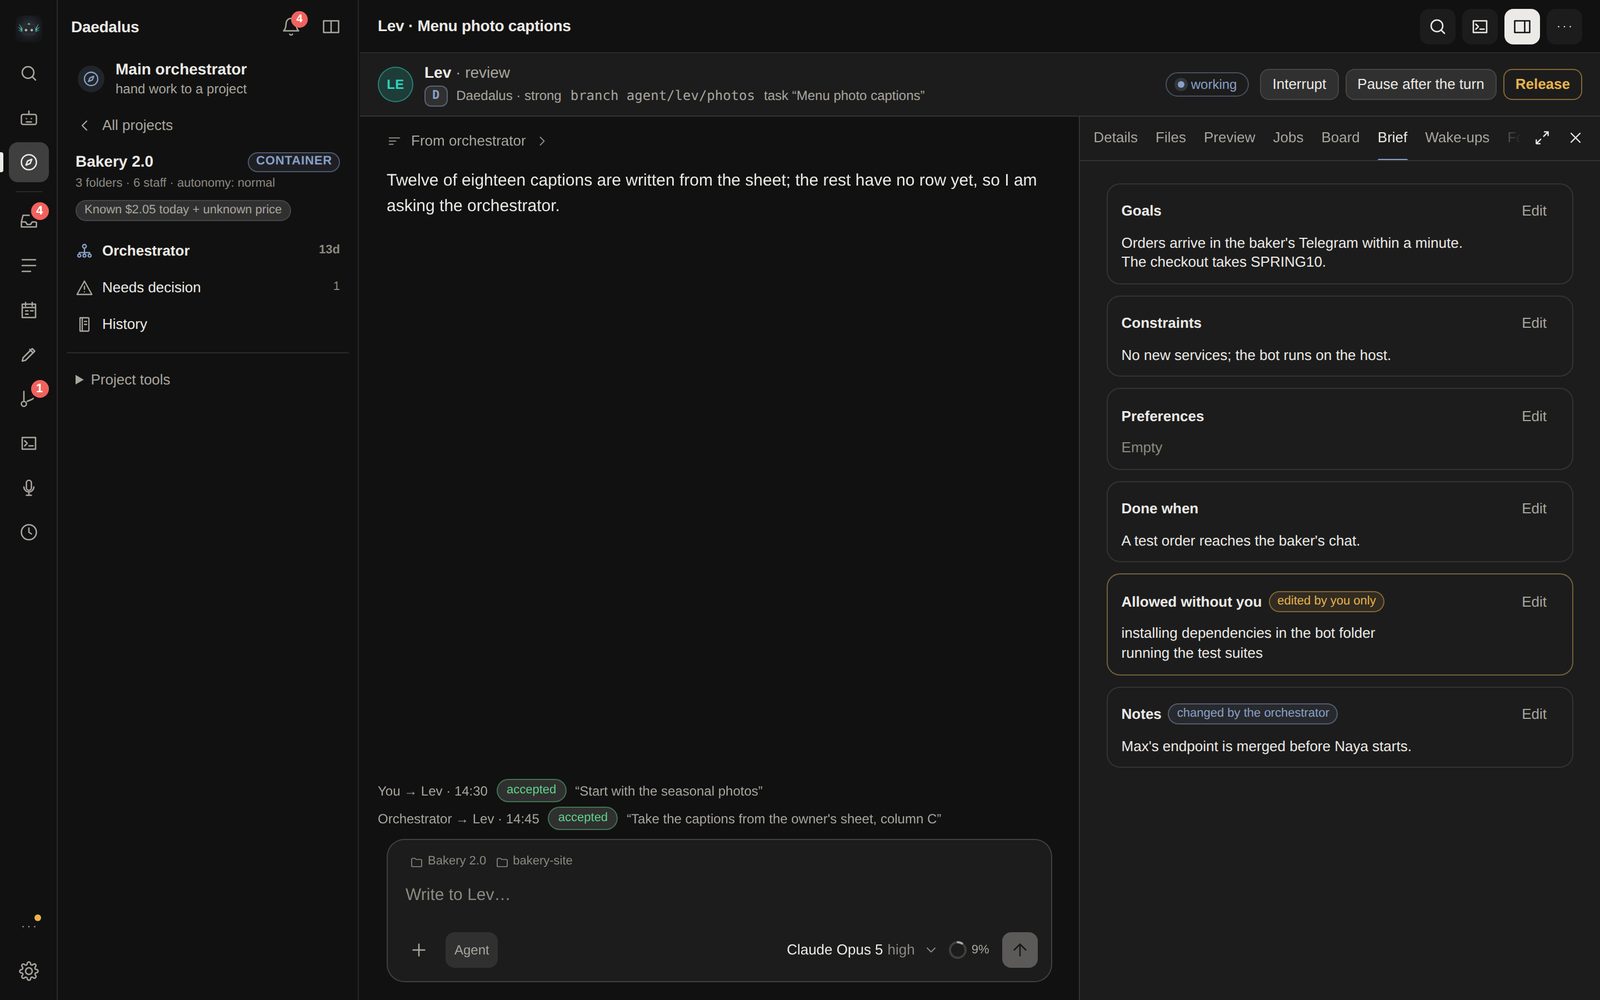Click the Interrupt button
The height and width of the screenshot is (1000, 1600).
[x=1299, y=84]
